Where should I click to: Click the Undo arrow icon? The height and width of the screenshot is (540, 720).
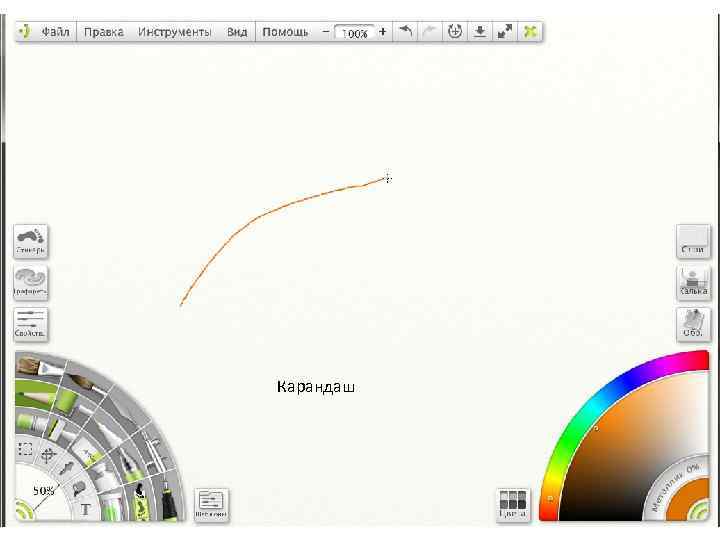click(x=406, y=32)
